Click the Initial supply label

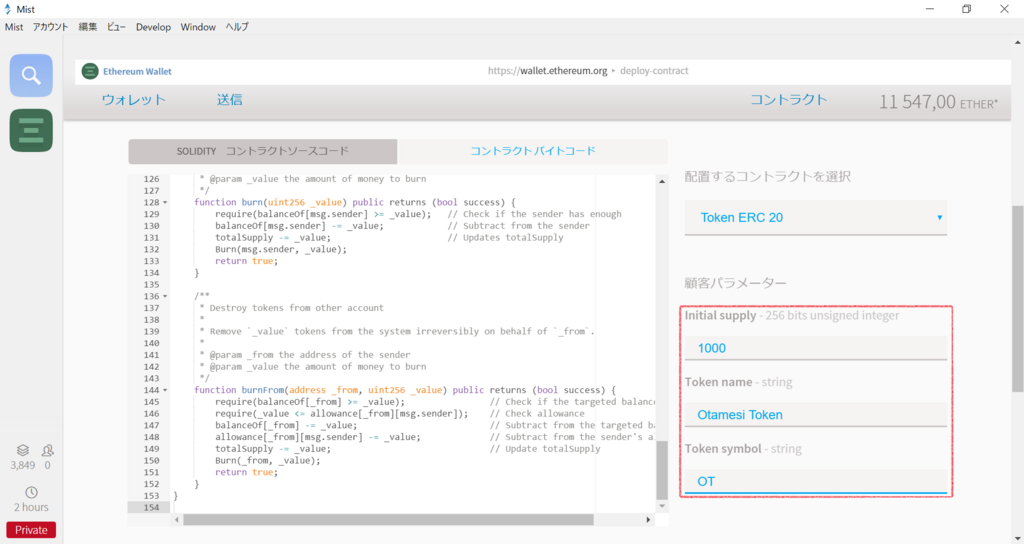point(720,315)
